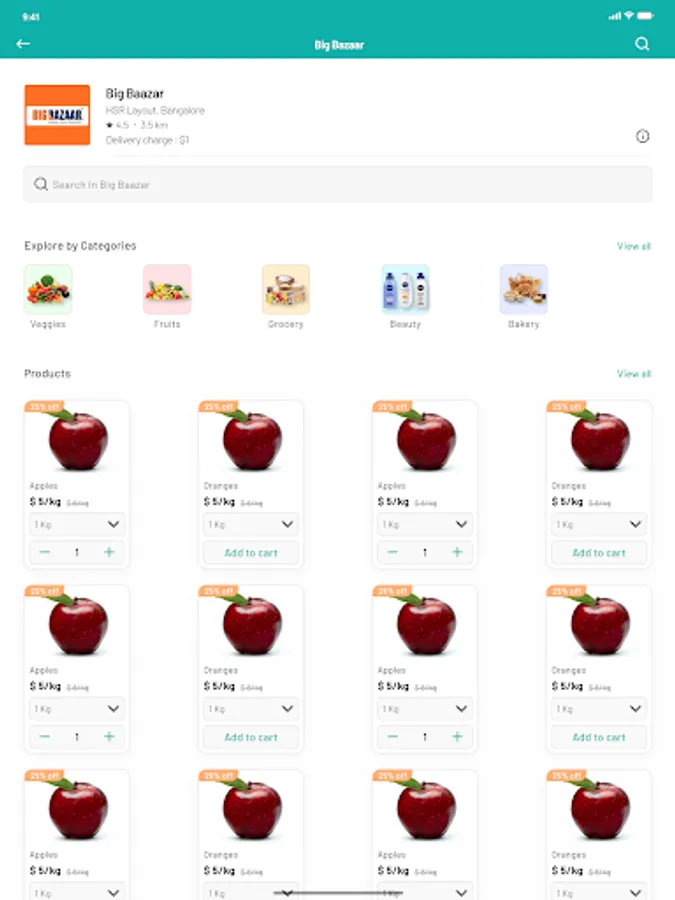
Task: Add second-row last Oranges to cart
Action: point(599,737)
